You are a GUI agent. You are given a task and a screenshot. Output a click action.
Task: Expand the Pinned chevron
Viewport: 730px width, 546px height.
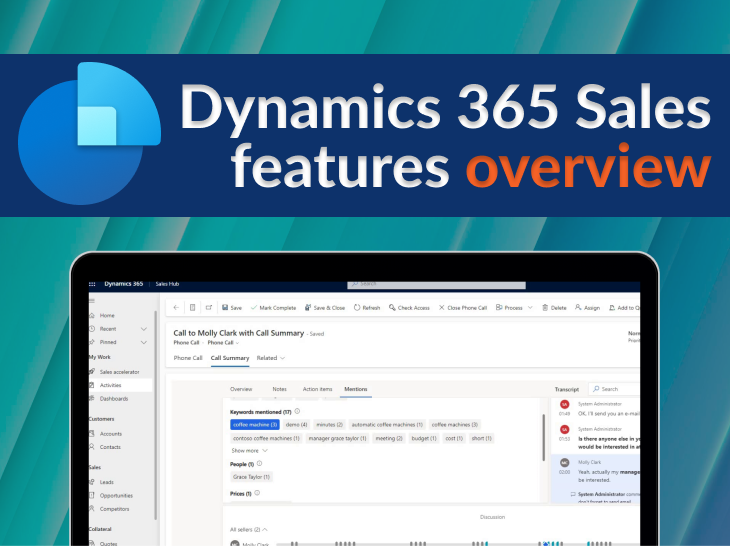coord(144,342)
